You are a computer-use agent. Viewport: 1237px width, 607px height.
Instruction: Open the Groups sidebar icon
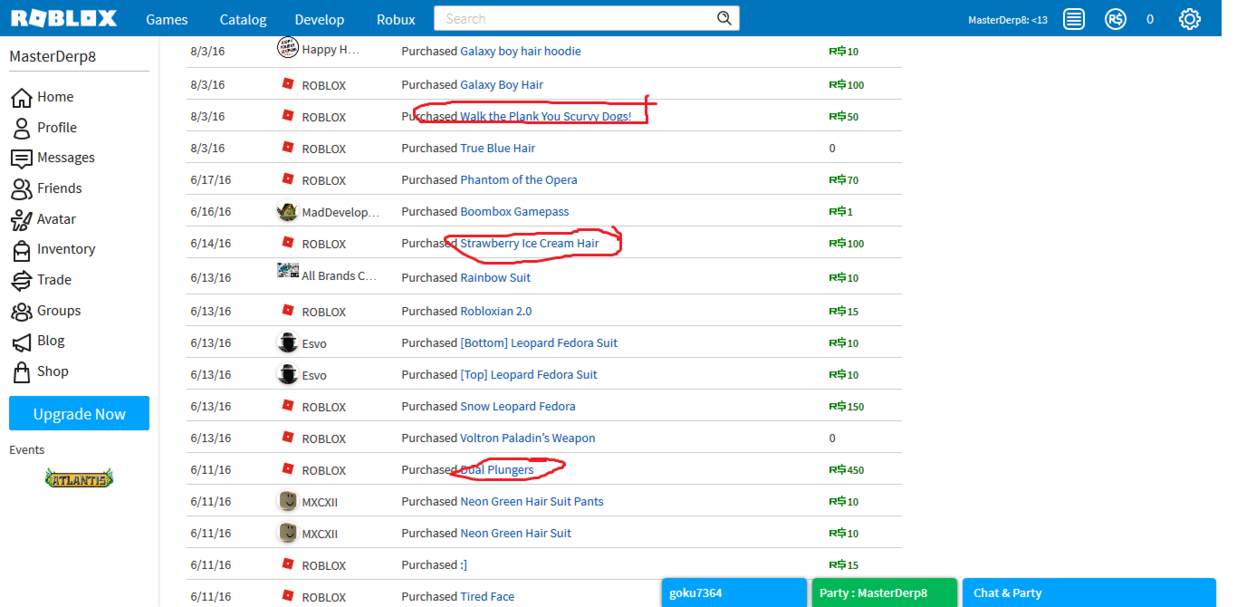pos(21,311)
